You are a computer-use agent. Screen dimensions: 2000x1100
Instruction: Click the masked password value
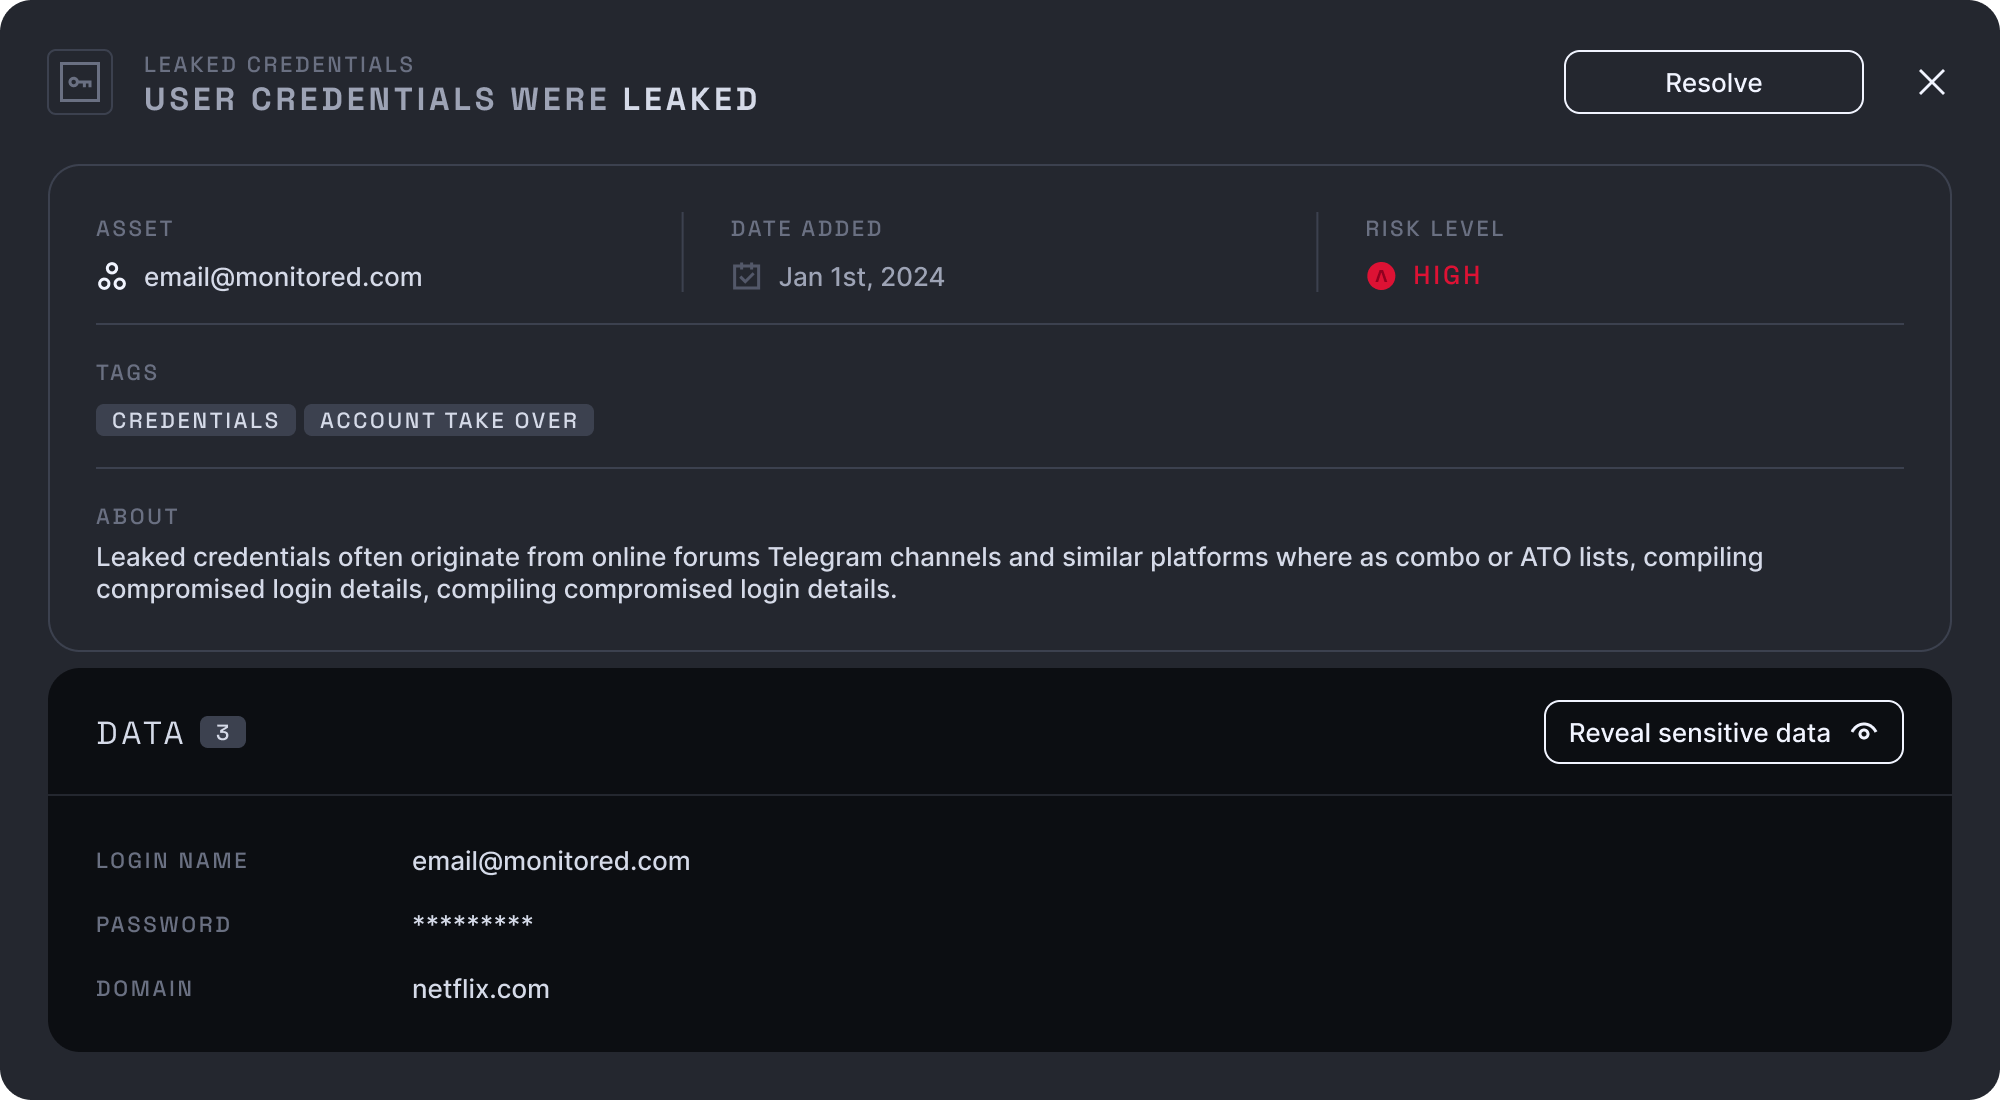click(x=473, y=922)
